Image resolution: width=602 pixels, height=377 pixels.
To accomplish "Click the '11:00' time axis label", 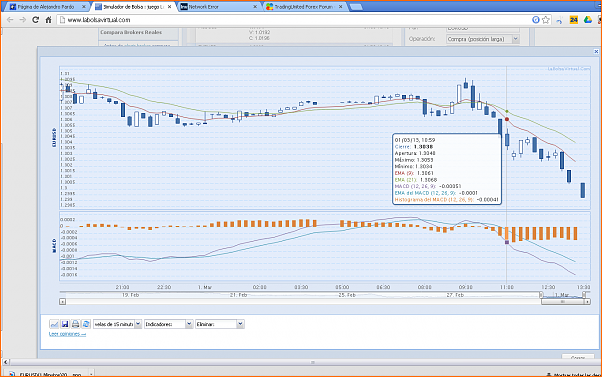I will tap(507, 287).
